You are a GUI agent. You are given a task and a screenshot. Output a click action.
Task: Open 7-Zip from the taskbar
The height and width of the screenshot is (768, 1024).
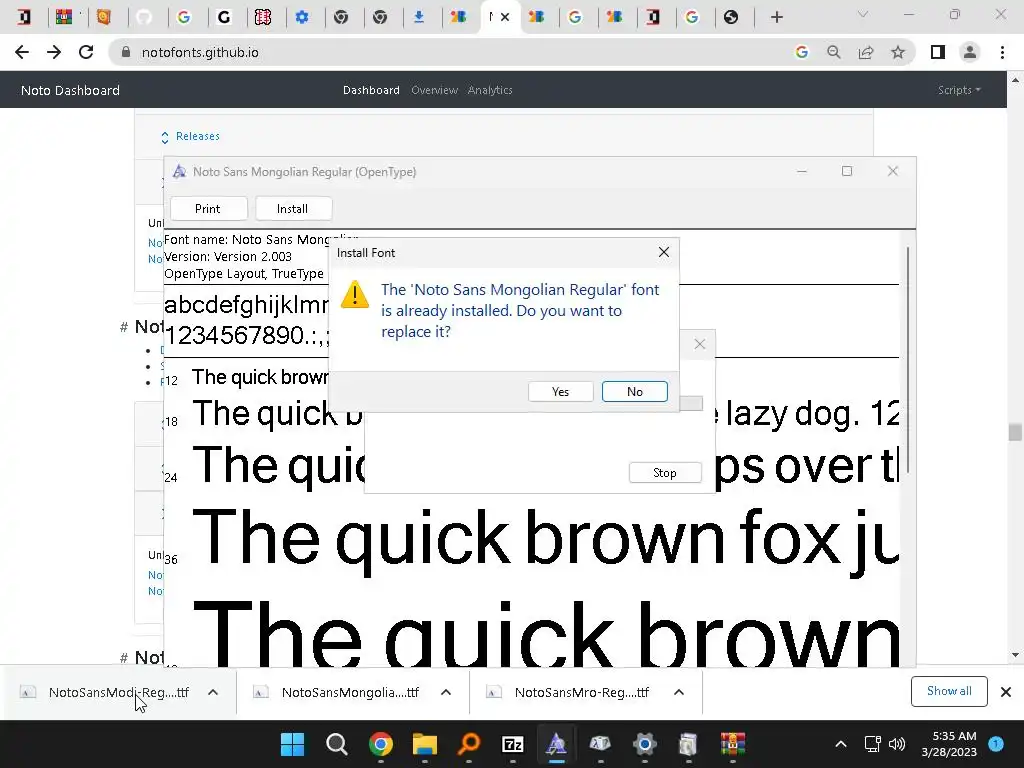(513, 744)
